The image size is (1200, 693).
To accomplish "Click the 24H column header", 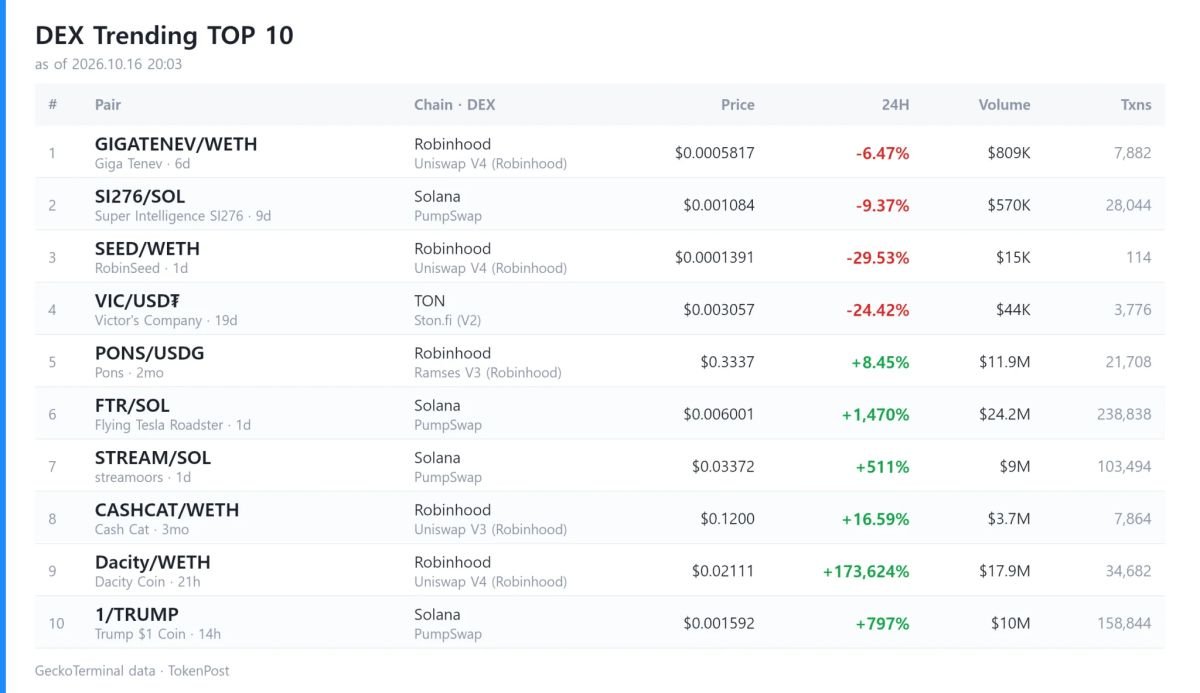I will coord(894,104).
